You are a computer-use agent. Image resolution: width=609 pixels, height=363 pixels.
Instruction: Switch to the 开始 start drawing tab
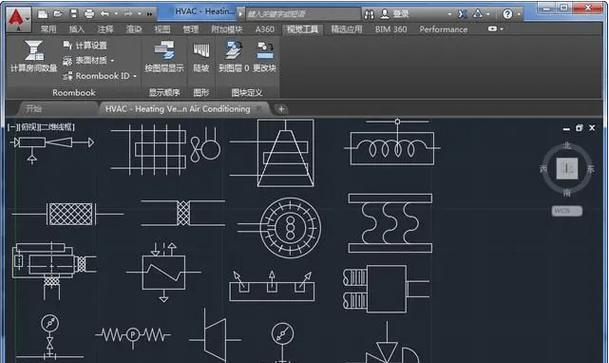click(x=33, y=109)
